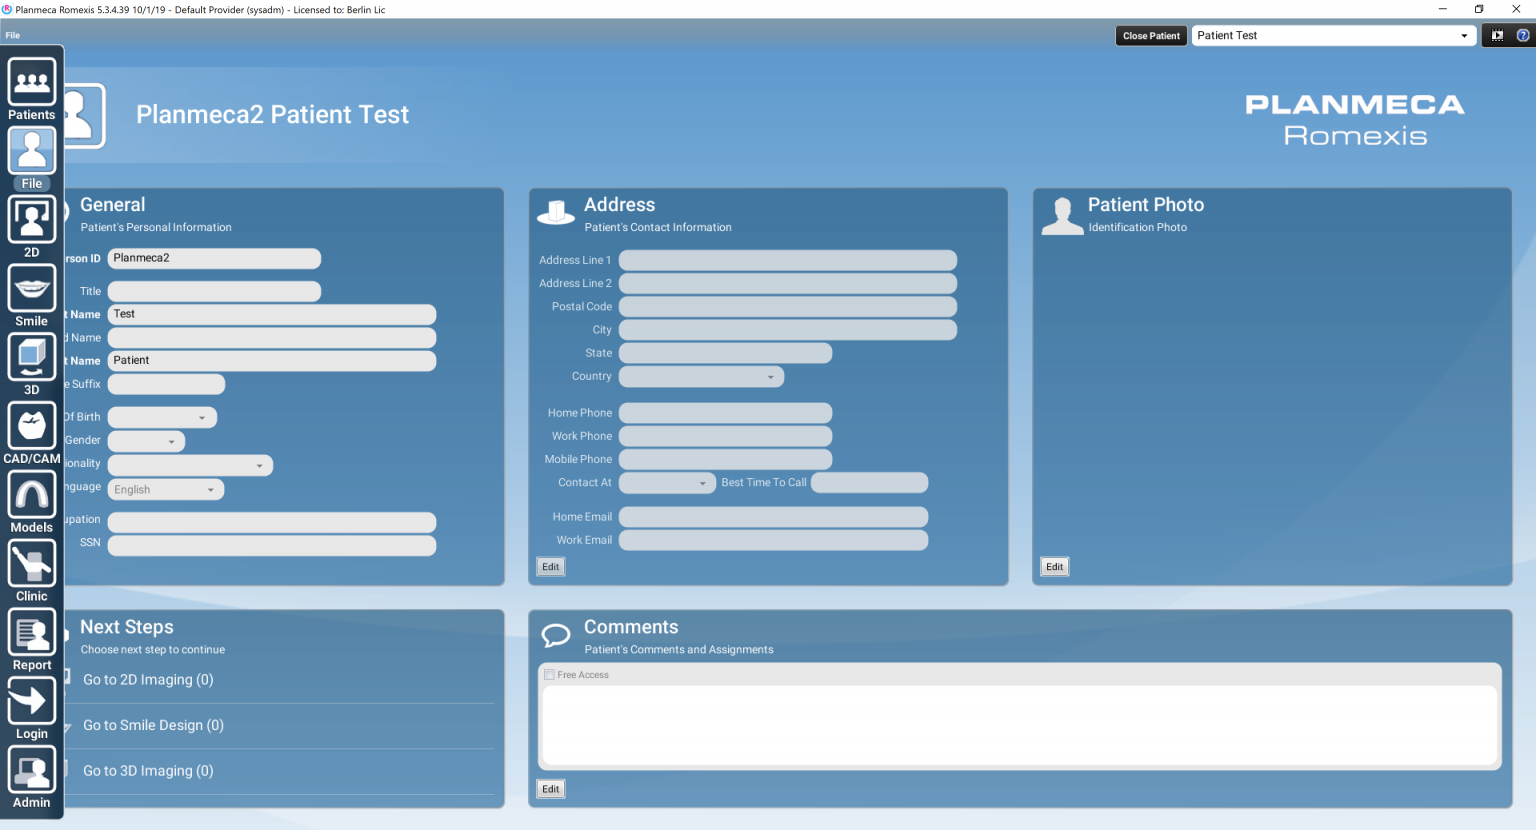Open the Report module
The image size is (1536, 830).
pyautogui.click(x=32, y=638)
